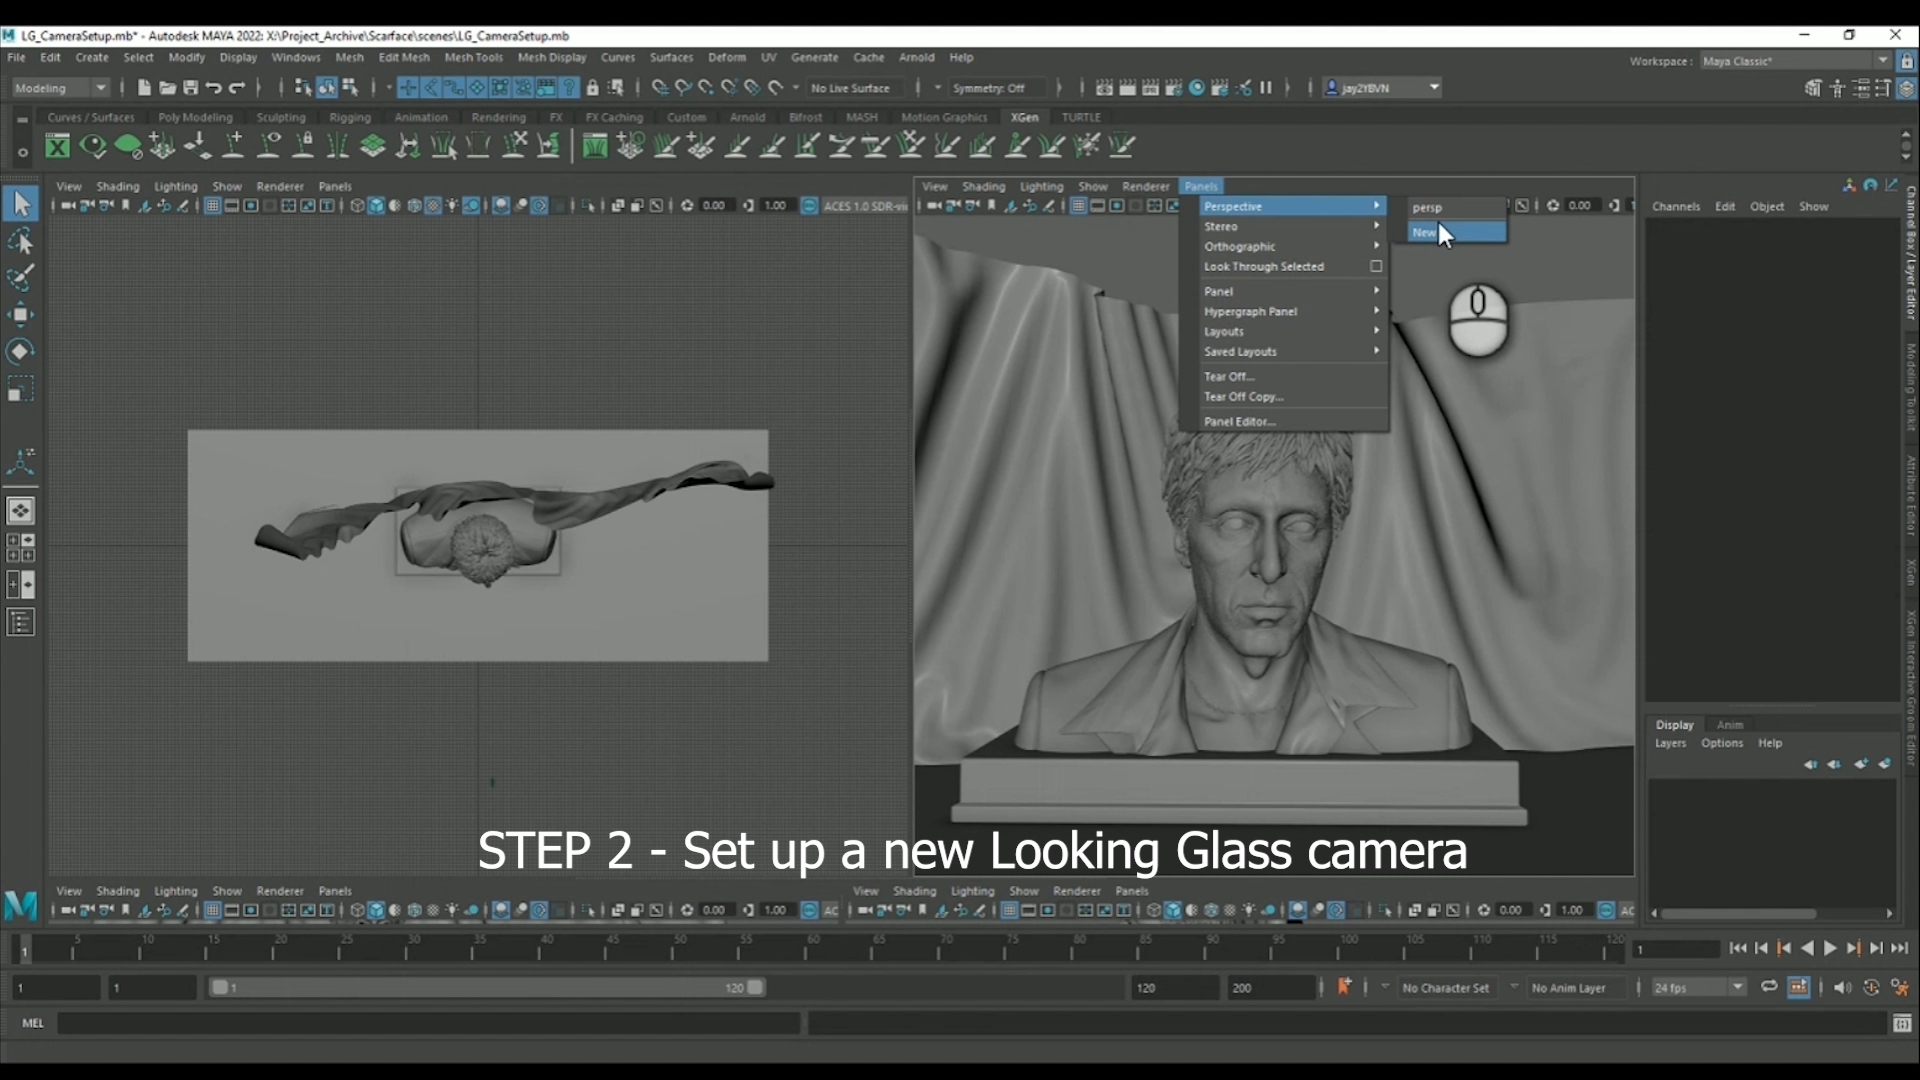Activate the Lasso select tool
The width and height of the screenshot is (1920, 1080).
click(x=20, y=241)
